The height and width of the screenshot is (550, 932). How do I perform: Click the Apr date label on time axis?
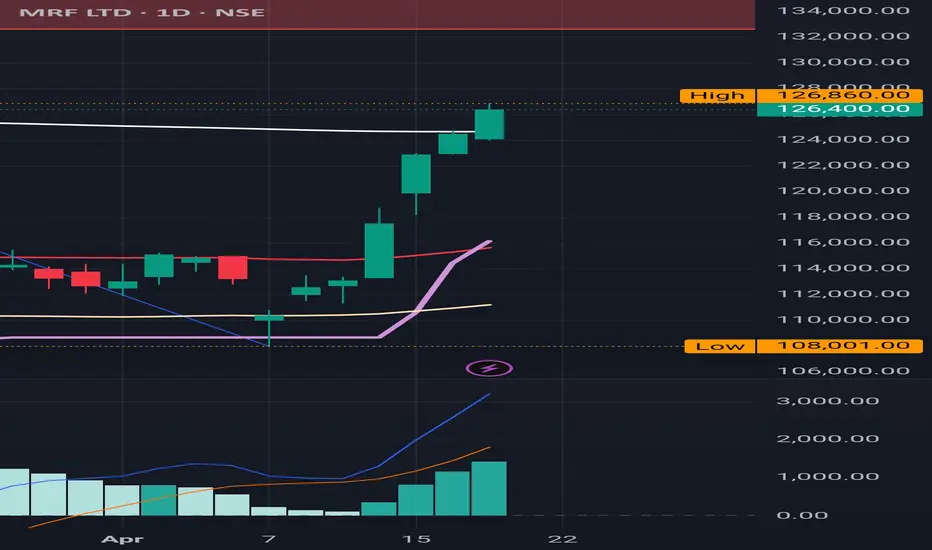point(122,539)
